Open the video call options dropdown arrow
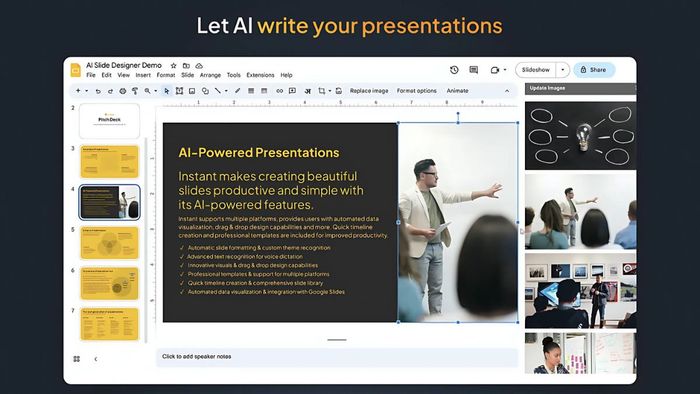 pos(505,70)
